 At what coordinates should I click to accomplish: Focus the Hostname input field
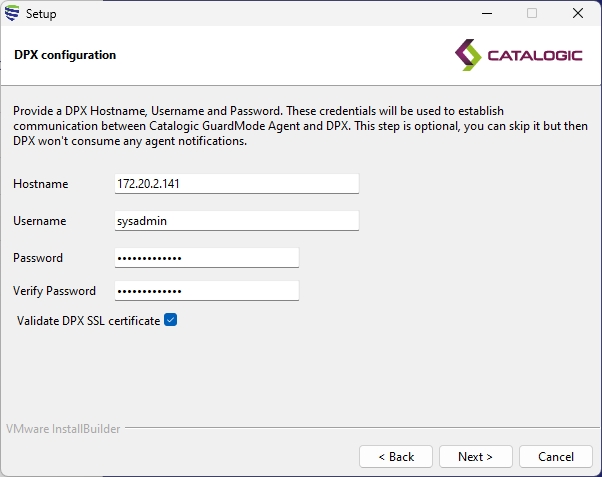tap(236, 184)
